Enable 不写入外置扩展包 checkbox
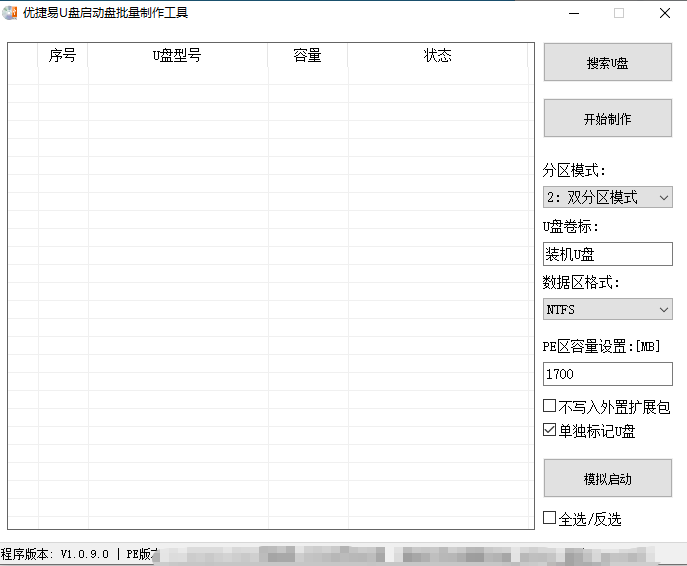The height and width of the screenshot is (566, 687). [x=550, y=407]
